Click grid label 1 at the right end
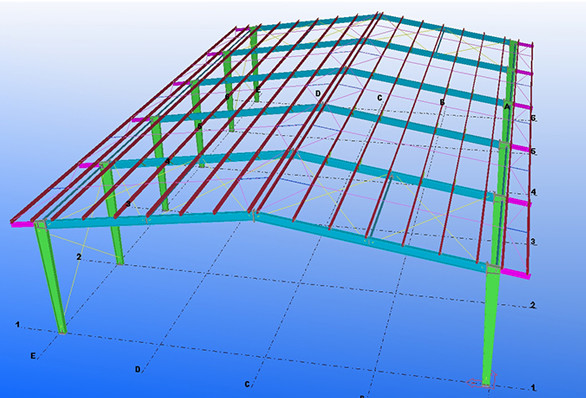Viewport: 586px width, 398px height. point(533,388)
